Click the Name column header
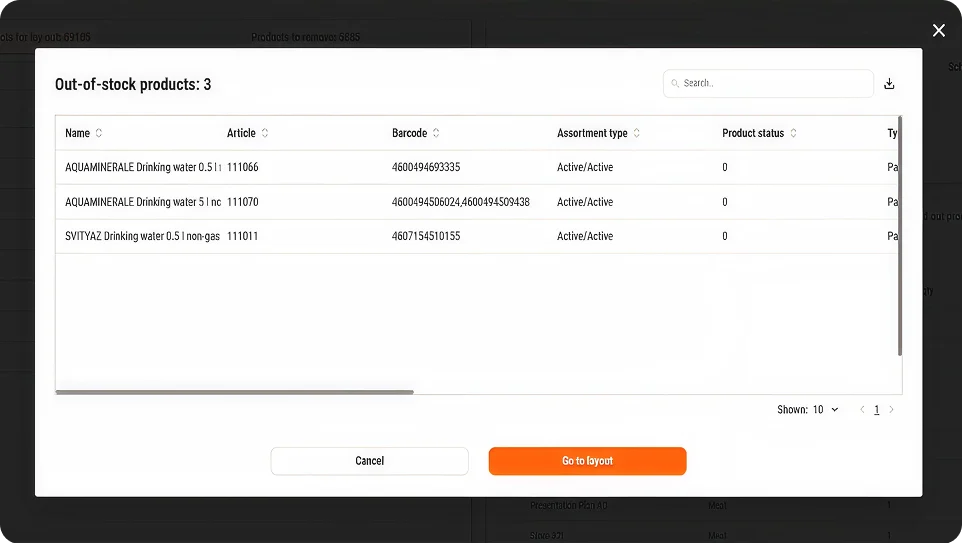This screenshot has height=544, width=962. (x=77, y=133)
